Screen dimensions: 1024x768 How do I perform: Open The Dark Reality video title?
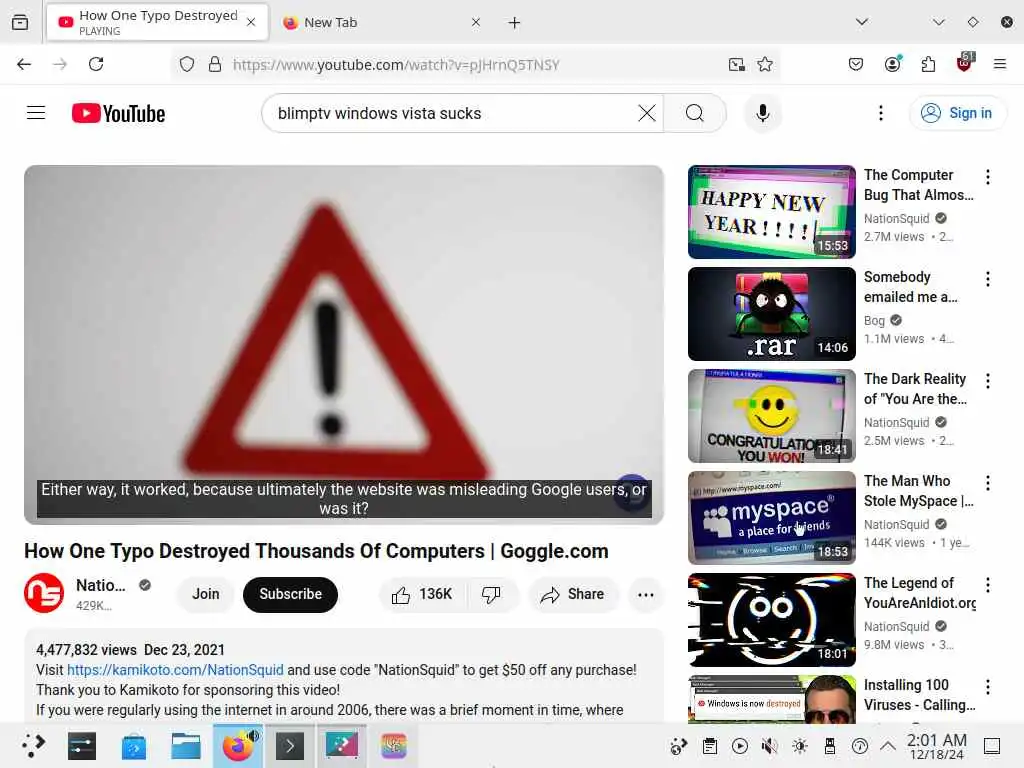click(x=915, y=389)
